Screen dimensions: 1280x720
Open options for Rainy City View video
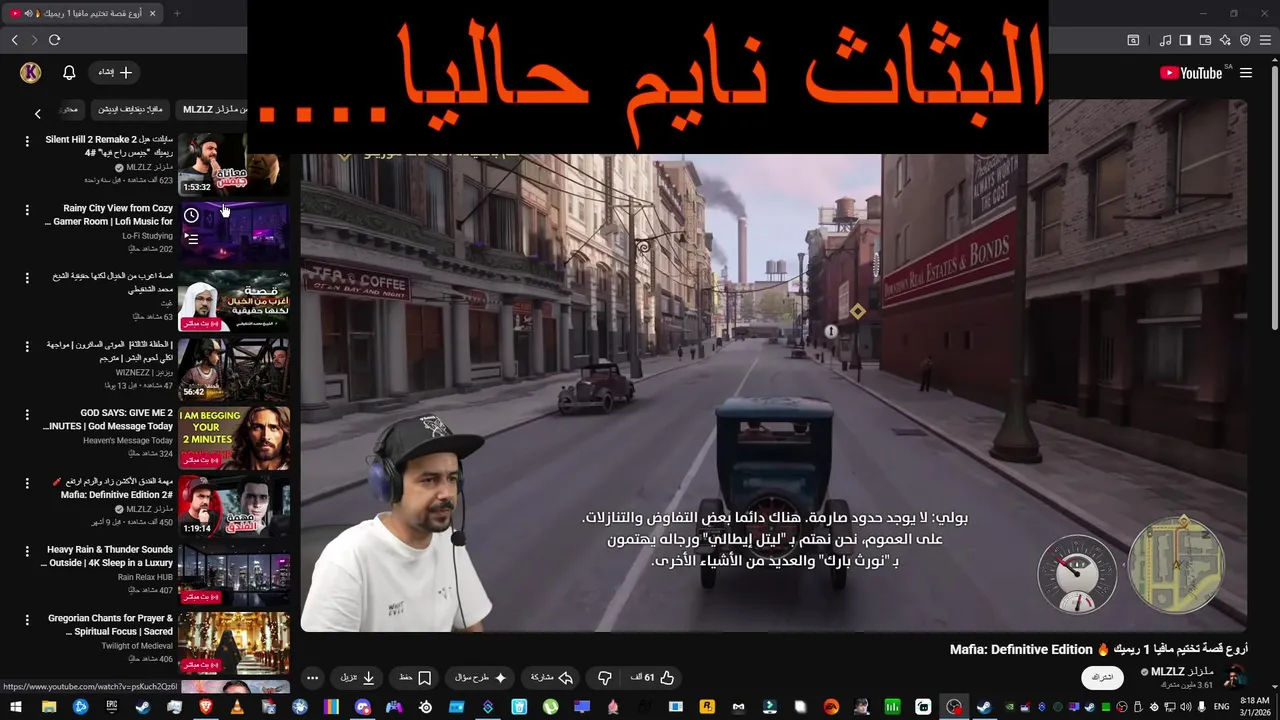click(x=27, y=210)
